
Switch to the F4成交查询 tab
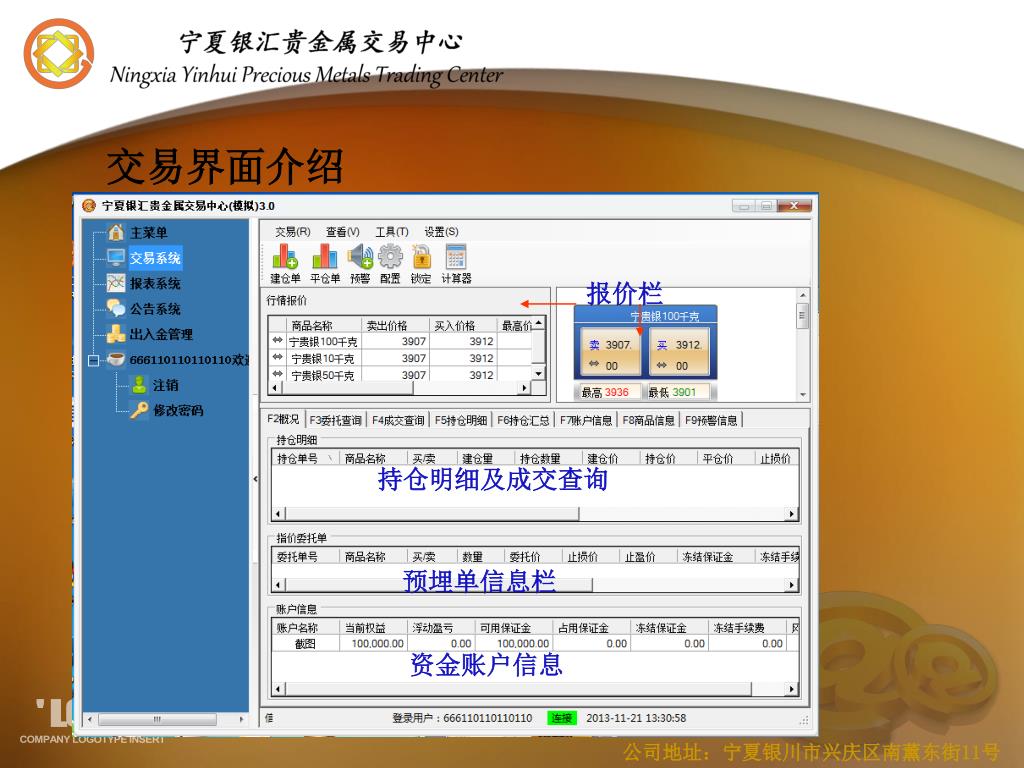398,421
